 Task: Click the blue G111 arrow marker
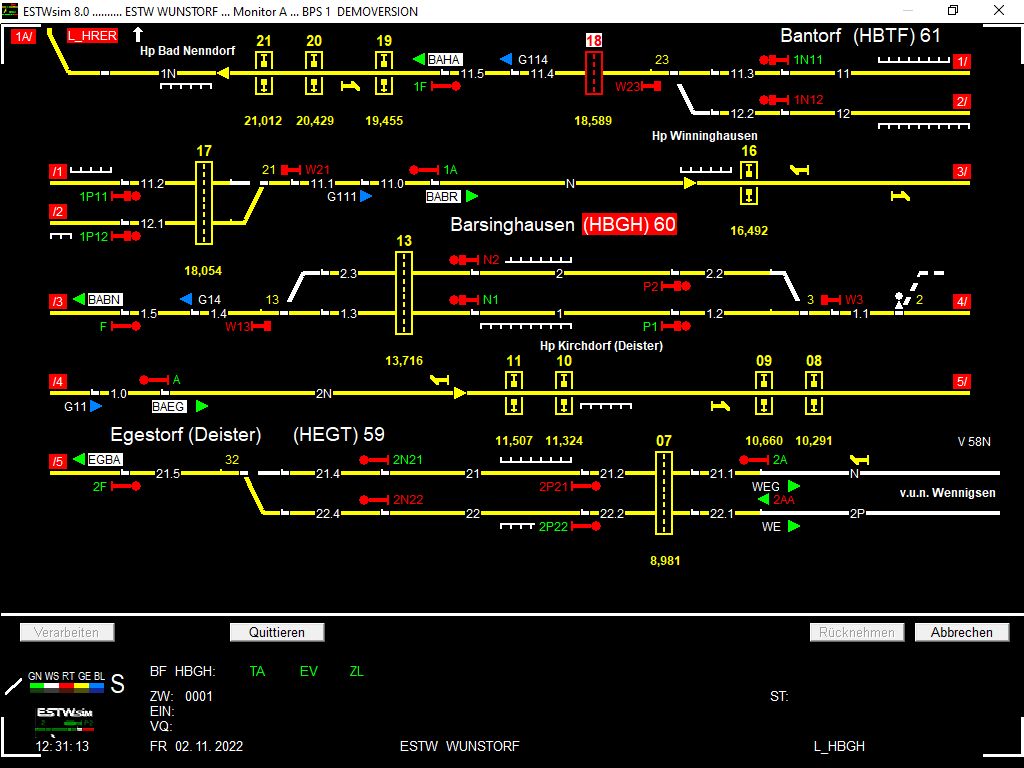(366, 197)
